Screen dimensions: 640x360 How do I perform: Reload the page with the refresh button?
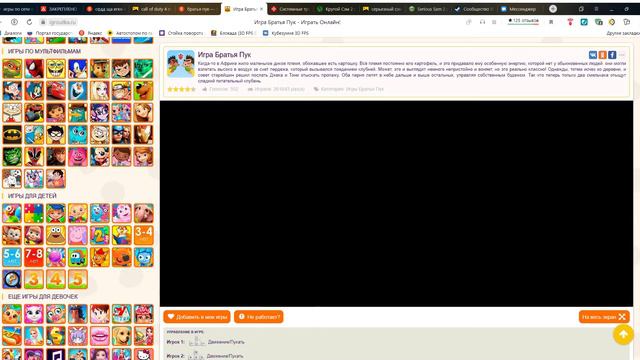29,22
